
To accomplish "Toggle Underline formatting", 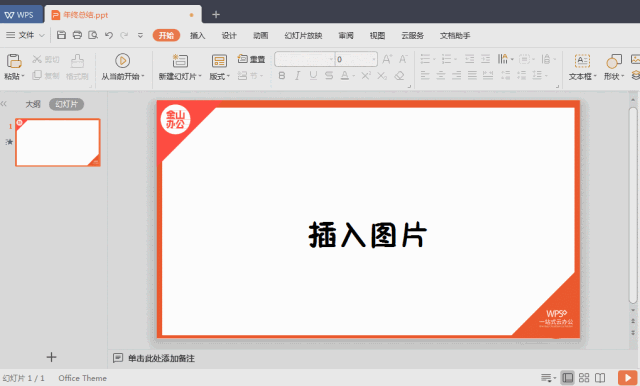I will point(313,75).
